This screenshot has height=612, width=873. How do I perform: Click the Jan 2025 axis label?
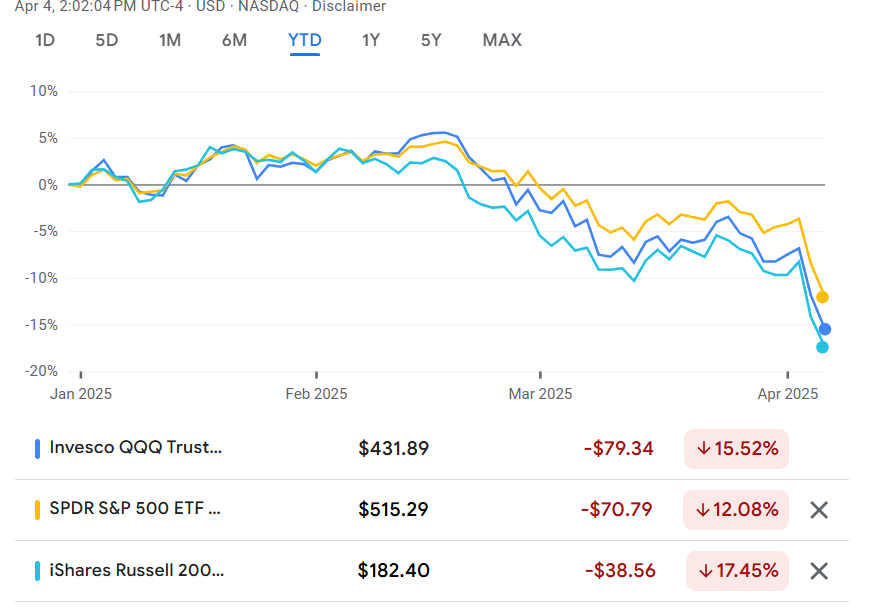[x=81, y=394]
